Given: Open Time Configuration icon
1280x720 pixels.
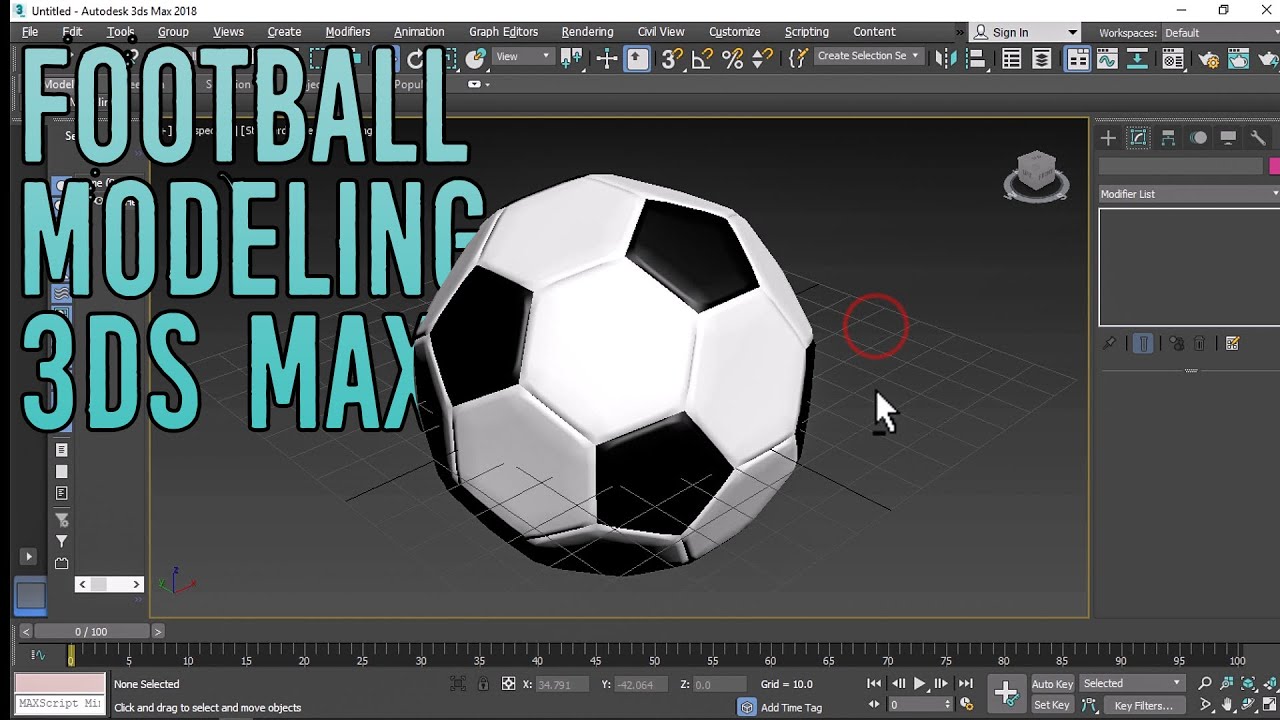Looking at the screenshot, I should point(967,705).
